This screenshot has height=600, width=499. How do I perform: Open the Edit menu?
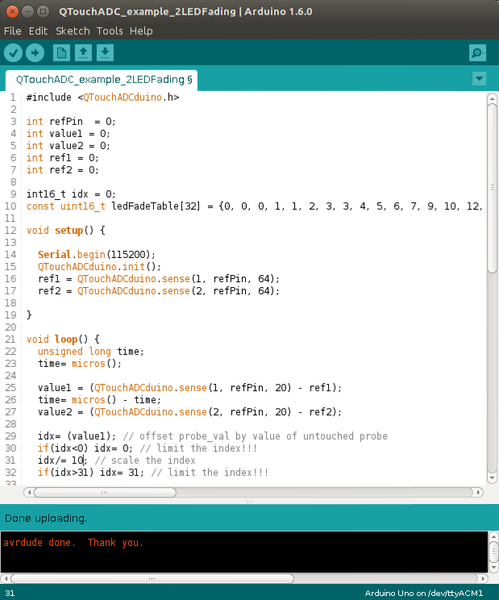[38, 31]
